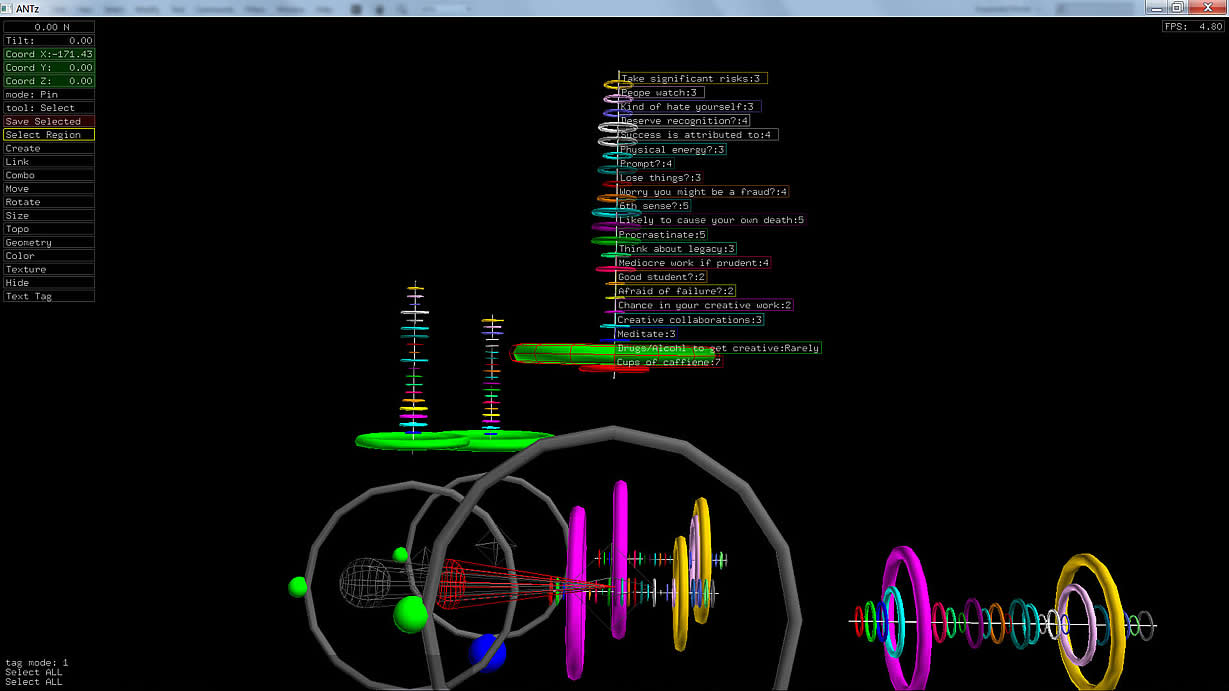The image size is (1229, 691).
Task: Select the blue sphere node
Action: (488, 653)
